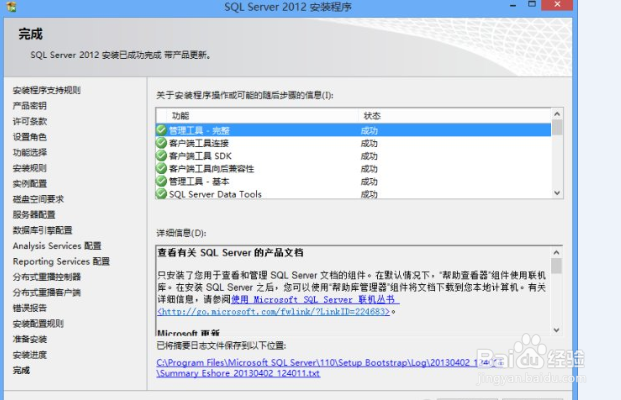Open the Setup Bootstrap log path link
621x400 pixels.
pyautogui.click(x=330, y=362)
